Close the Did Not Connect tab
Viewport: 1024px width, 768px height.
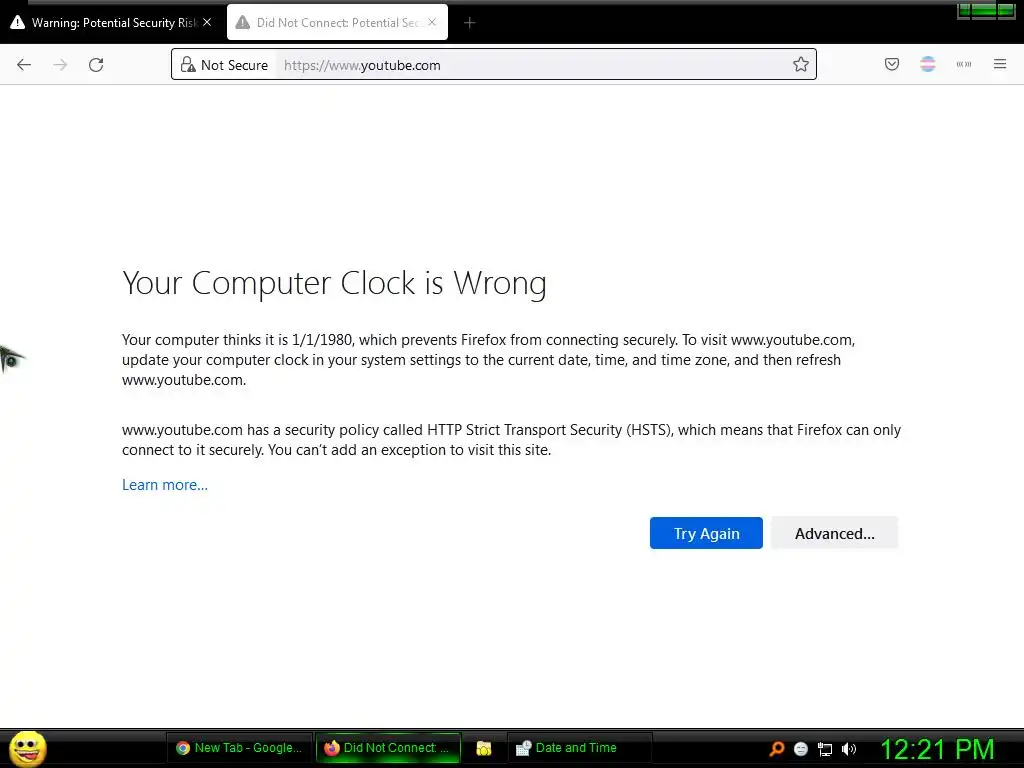pos(432,22)
